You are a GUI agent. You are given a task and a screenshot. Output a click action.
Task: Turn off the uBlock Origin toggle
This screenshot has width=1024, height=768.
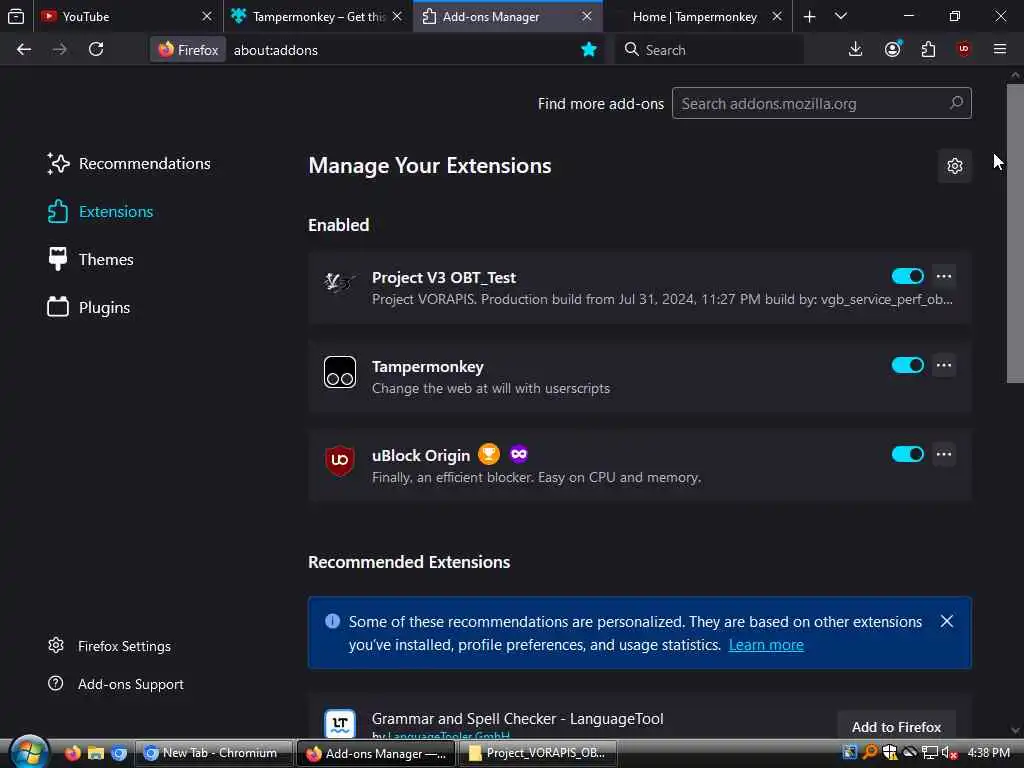tap(908, 454)
